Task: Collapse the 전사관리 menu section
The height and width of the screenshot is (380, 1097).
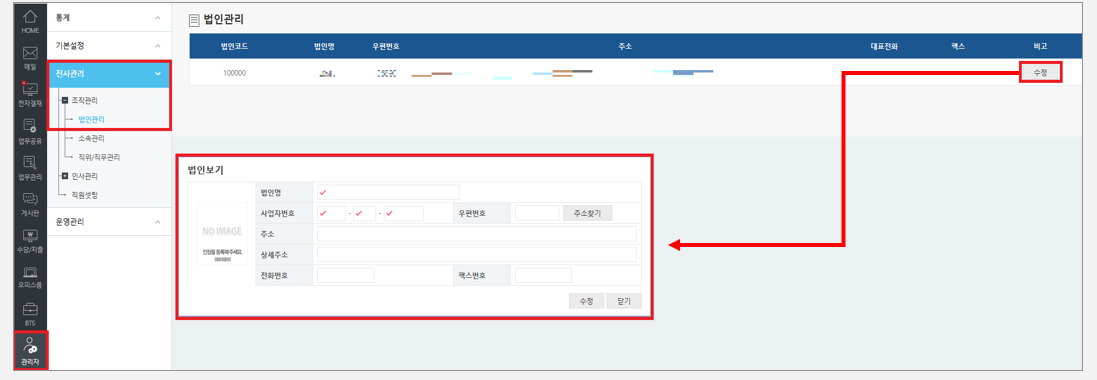Action: pos(108,73)
